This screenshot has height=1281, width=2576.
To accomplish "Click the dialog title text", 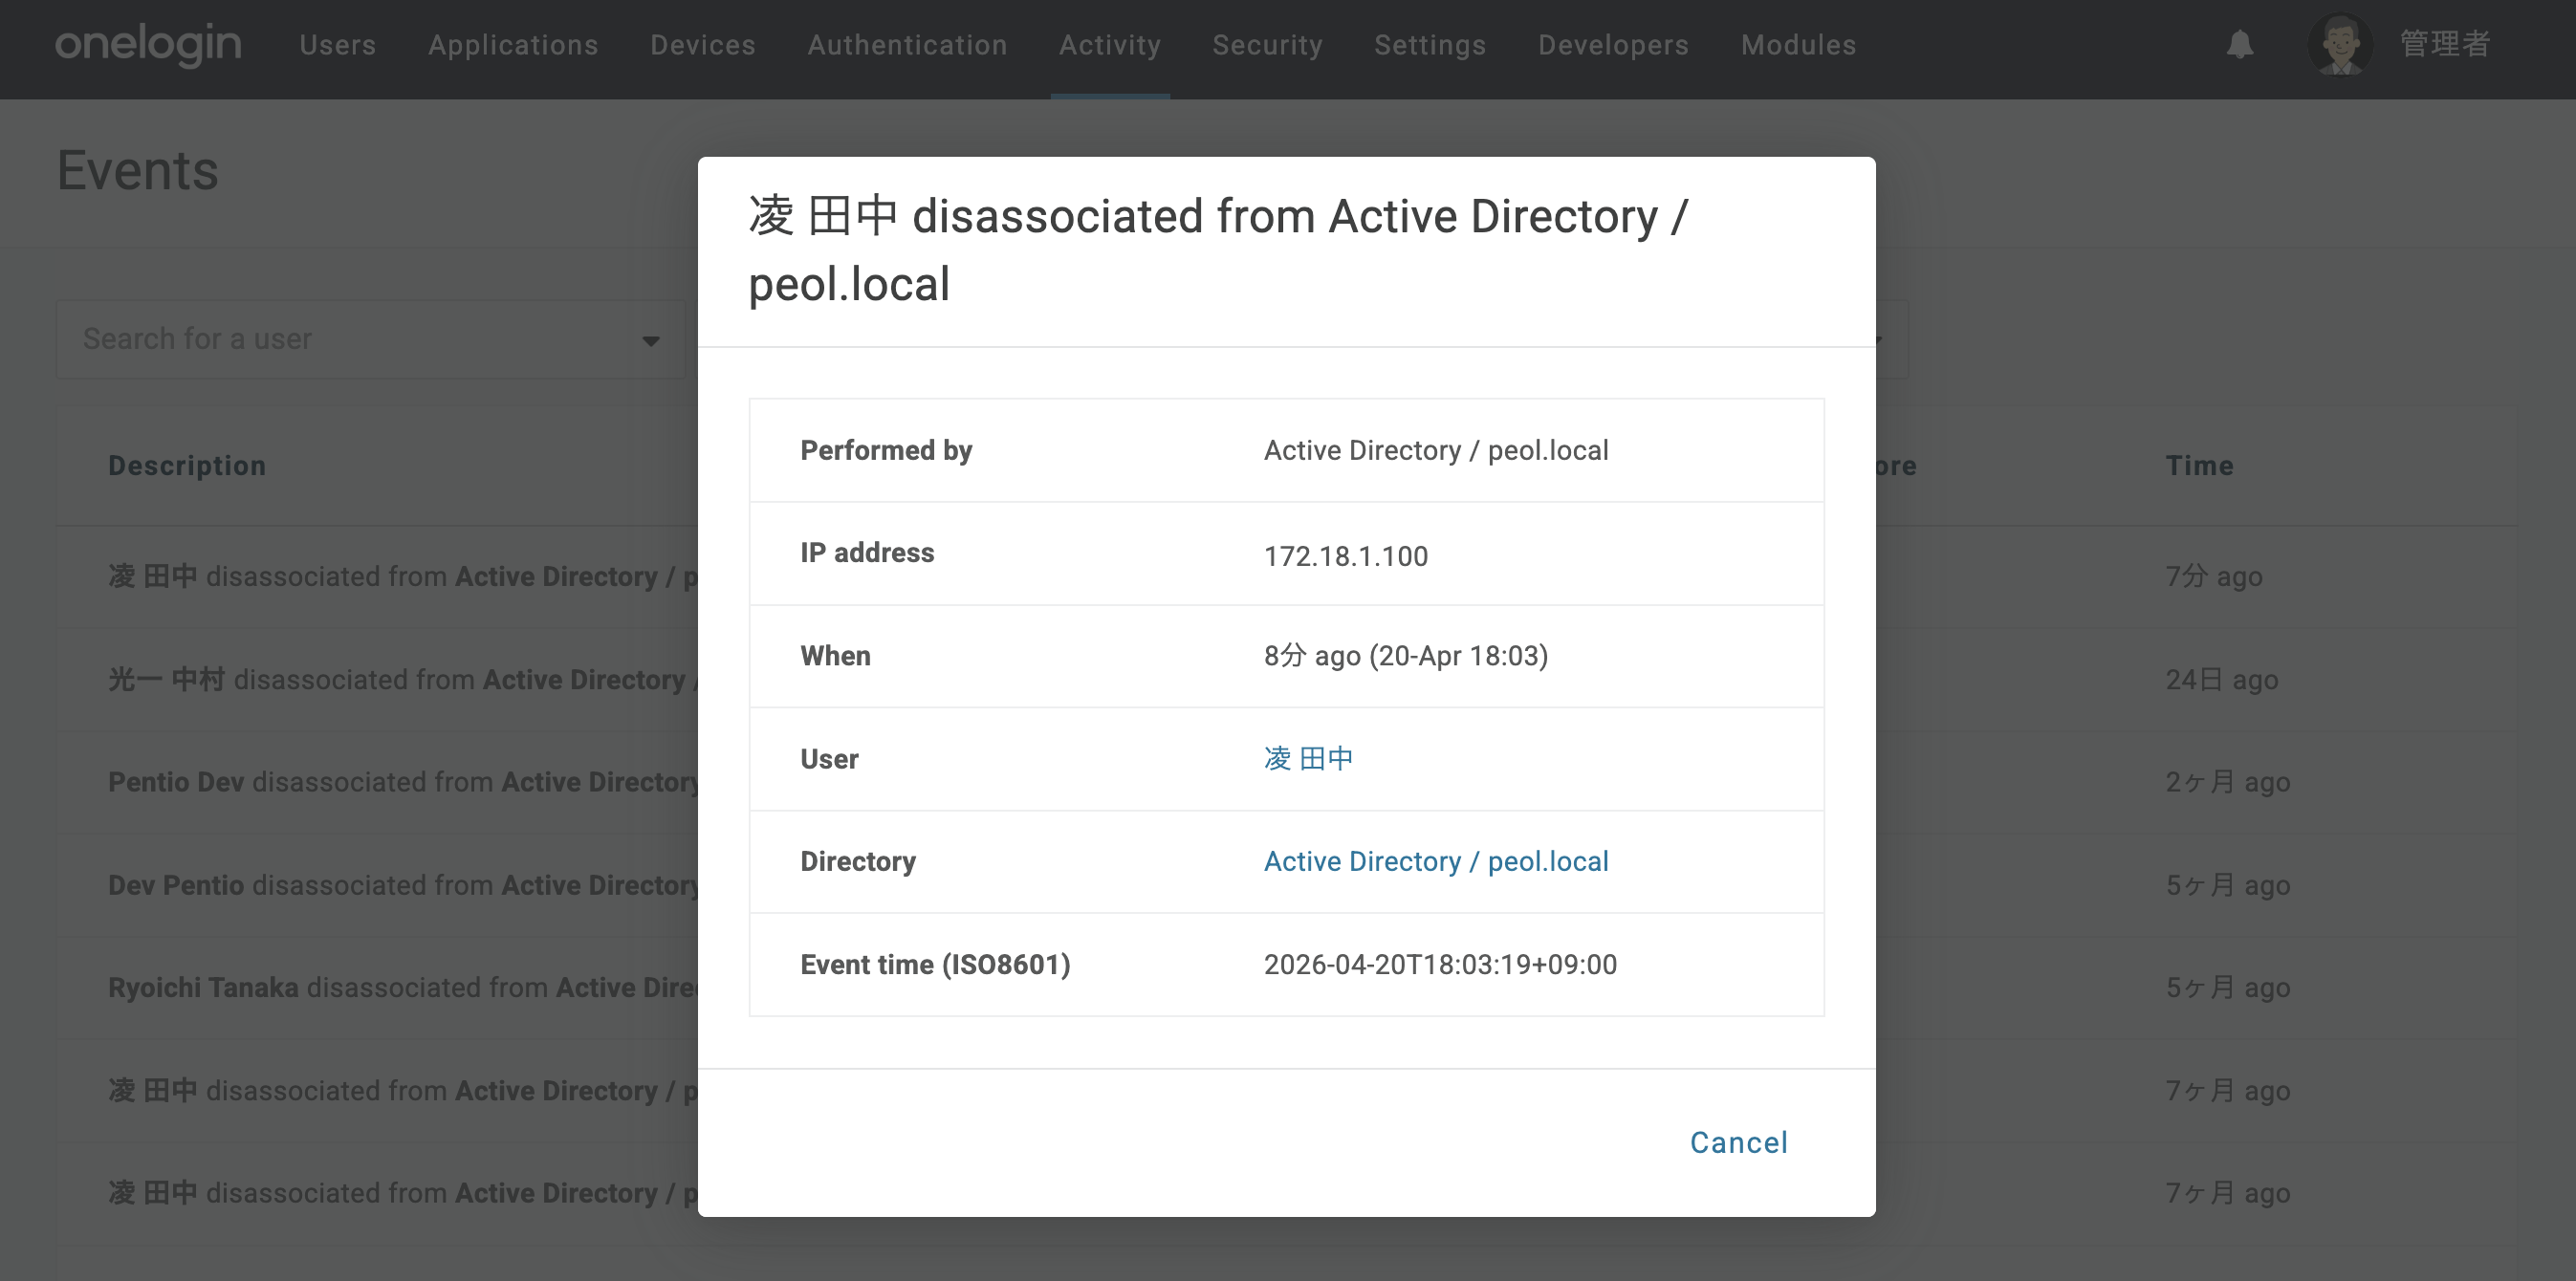I will (x=1218, y=250).
